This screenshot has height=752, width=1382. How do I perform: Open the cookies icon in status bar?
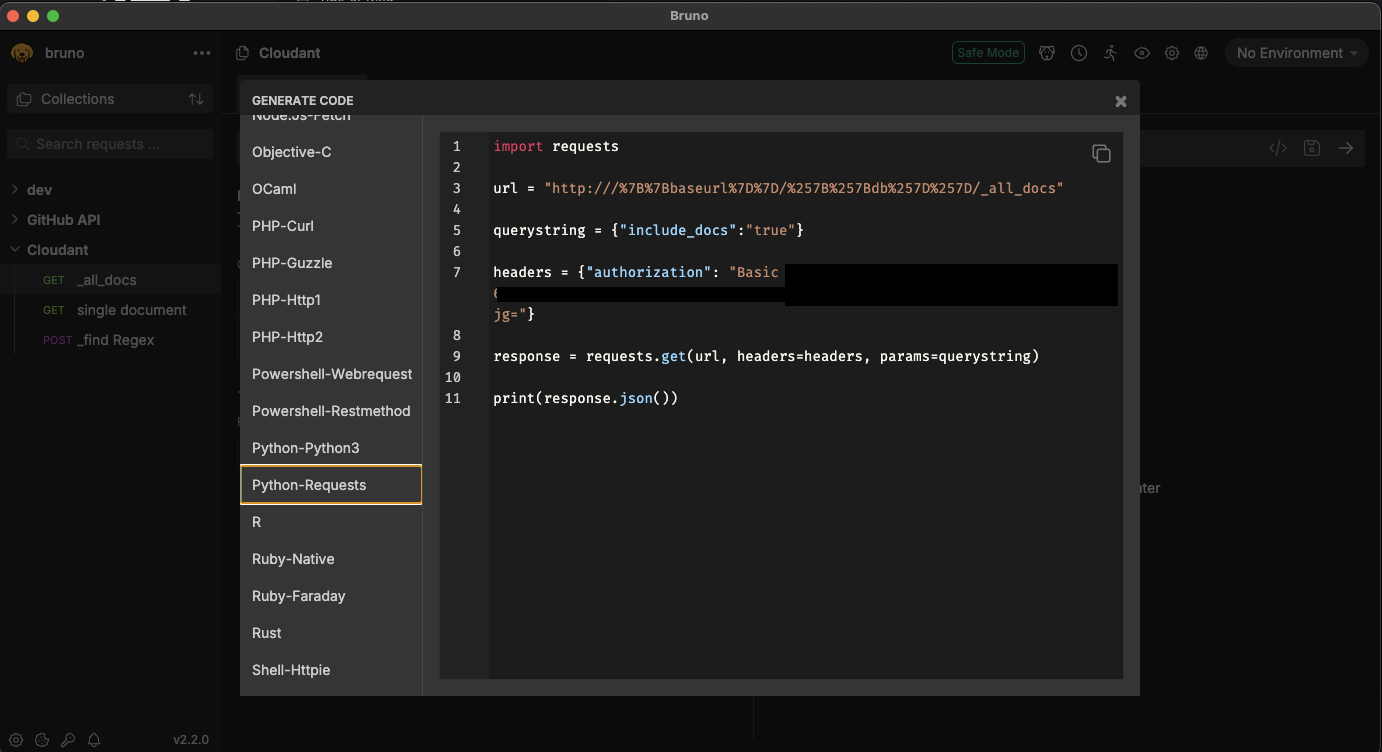pos(42,740)
